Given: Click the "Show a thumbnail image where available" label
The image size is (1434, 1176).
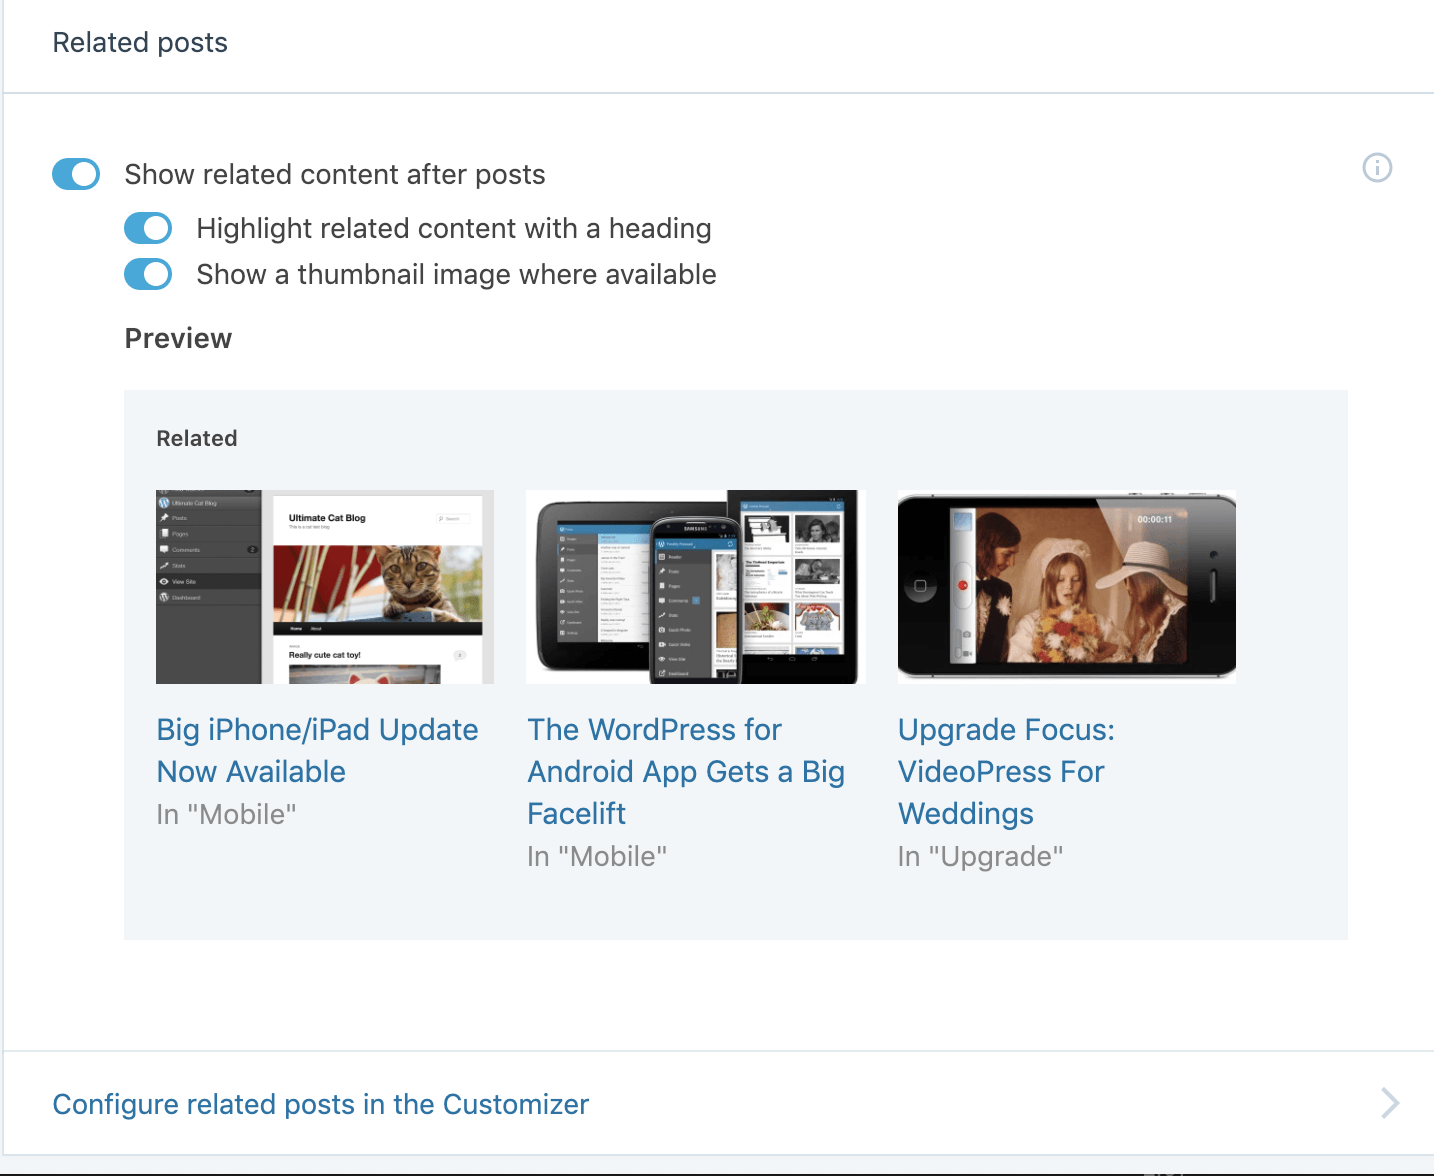Looking at the screenshot, I should click(456, 275).
